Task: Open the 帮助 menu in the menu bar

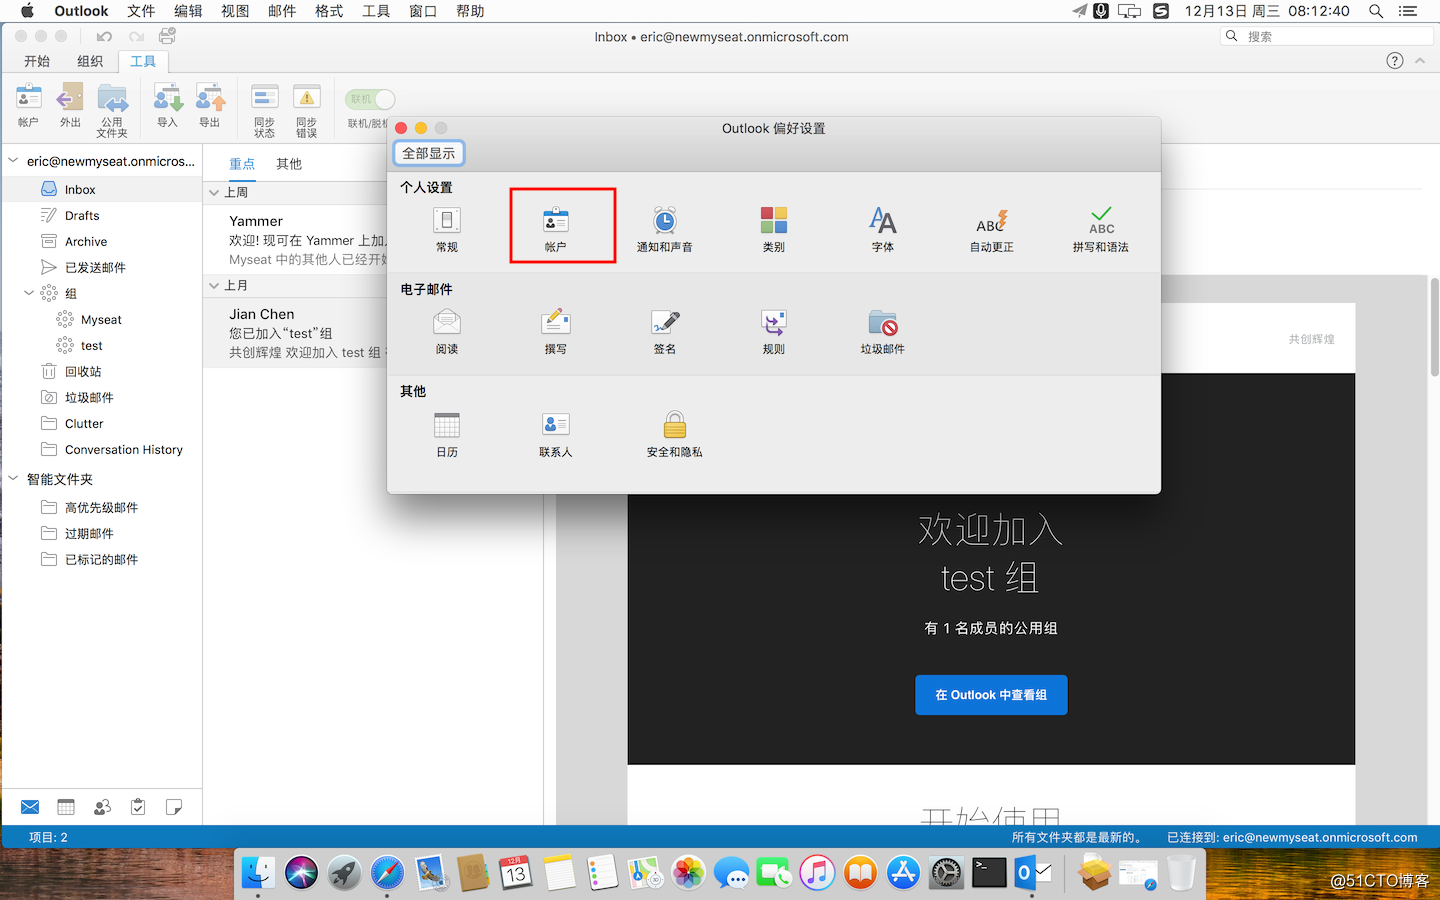Action: (x=470, y=11)
